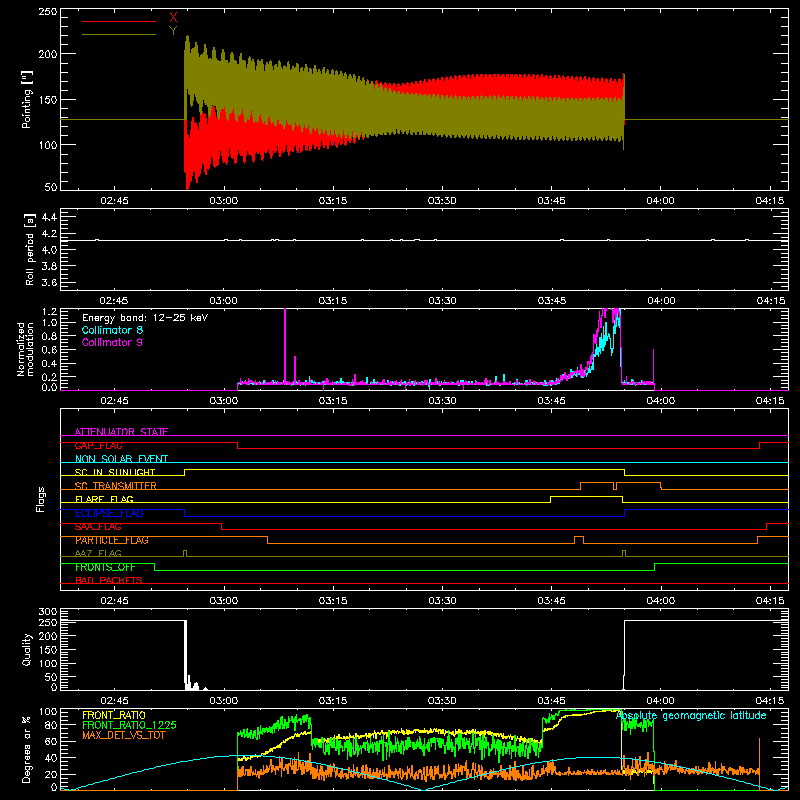Image resolution: width=800 pixels, height=800 pixels.
Task: Click the 1.2 tick on modulation axis
Action: pyautogui.click(x=49, y=311)
